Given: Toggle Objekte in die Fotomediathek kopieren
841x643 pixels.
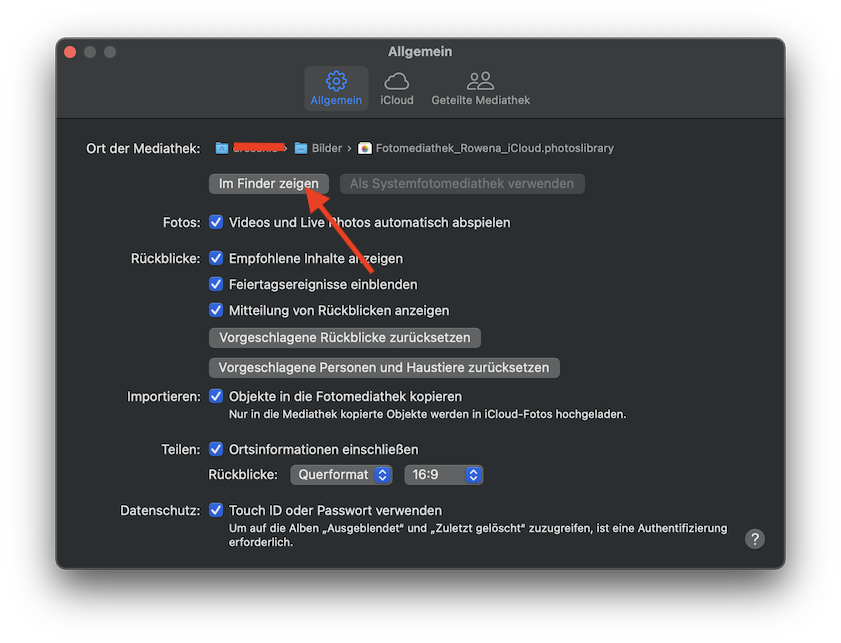Looking at the screenshot, I should (216, 396).
